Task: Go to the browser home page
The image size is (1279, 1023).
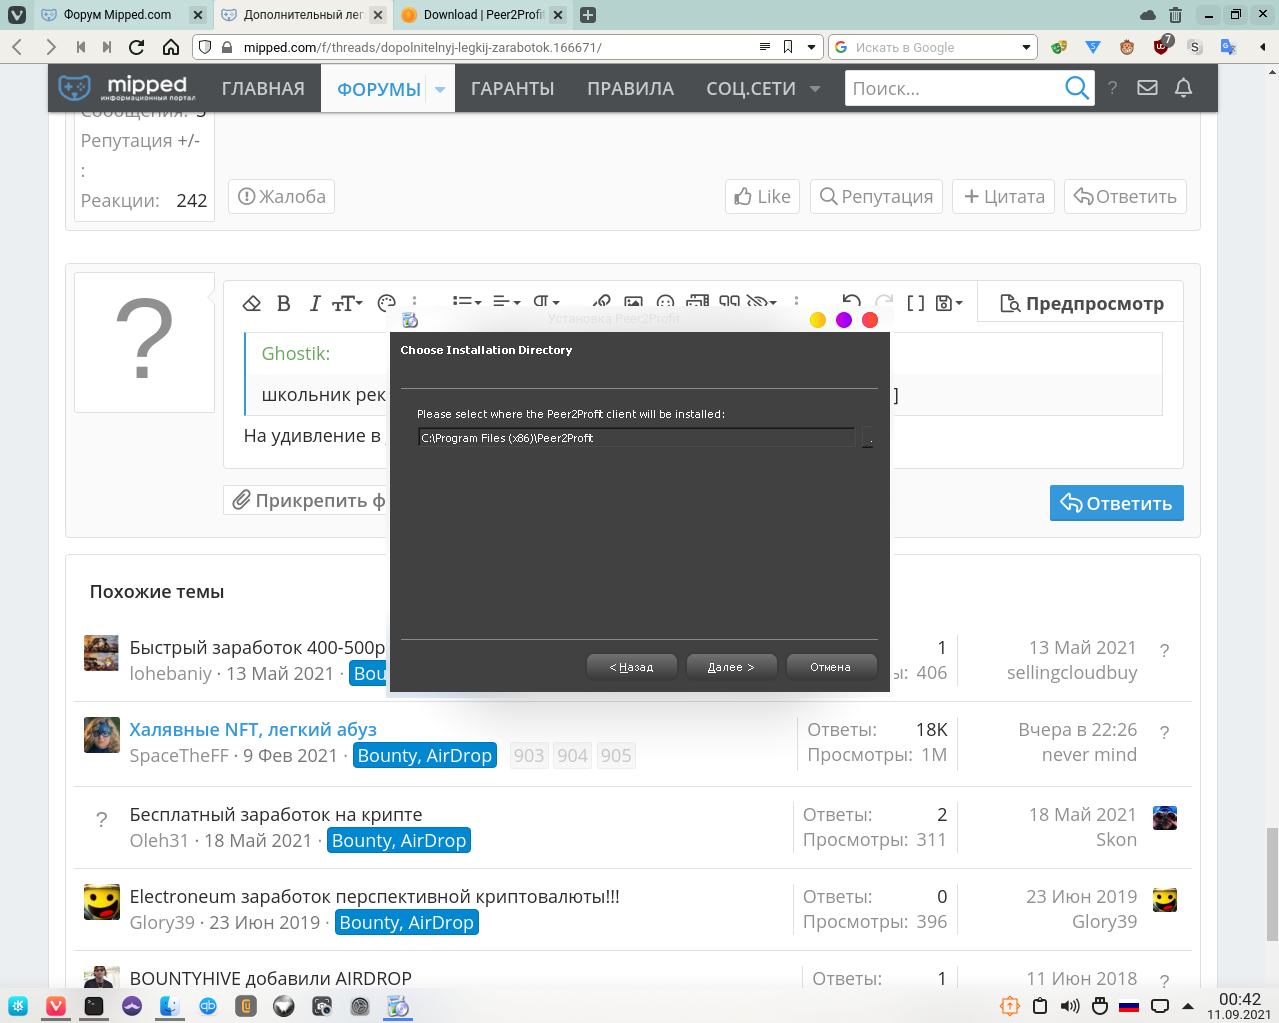Action: (171, 47)
